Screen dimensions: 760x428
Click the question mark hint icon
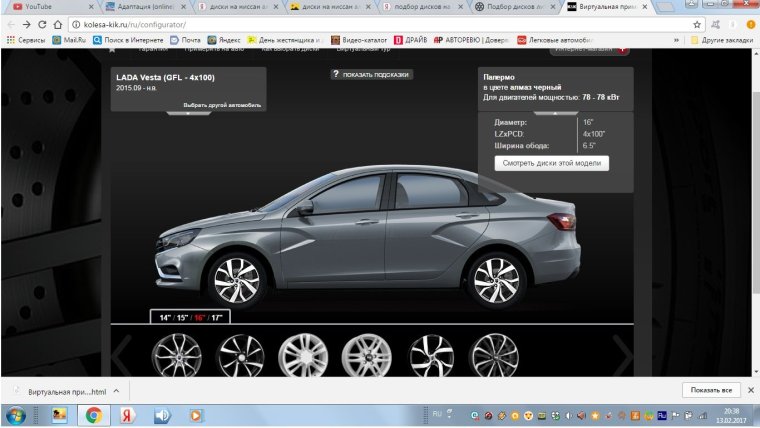point(336,74)
